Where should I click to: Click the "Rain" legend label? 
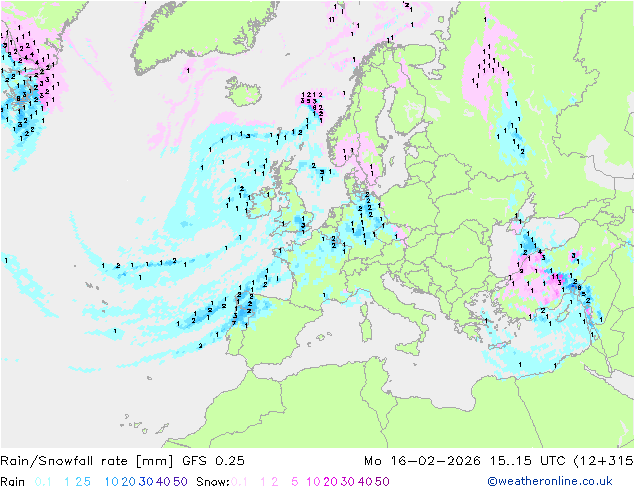pos(13,482)
